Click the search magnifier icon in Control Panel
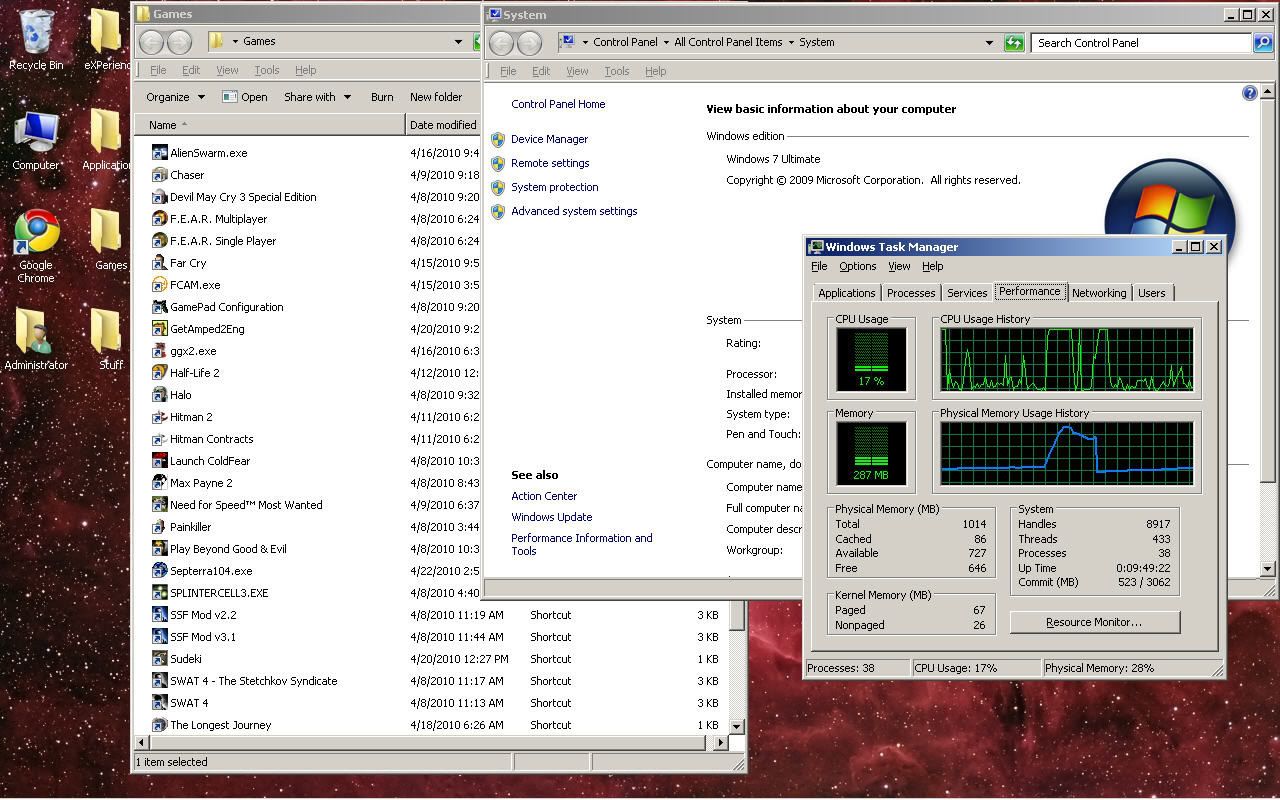The width and height of the screenshot is (1280, 800). click(x=1262, y=43)
